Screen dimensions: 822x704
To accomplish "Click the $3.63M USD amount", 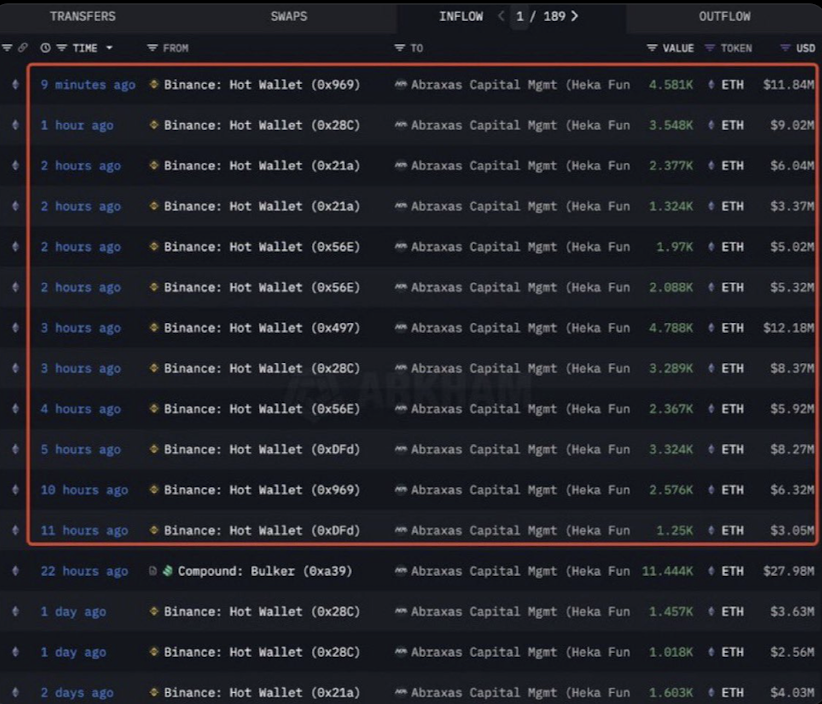I will click(x=793, y=612).
